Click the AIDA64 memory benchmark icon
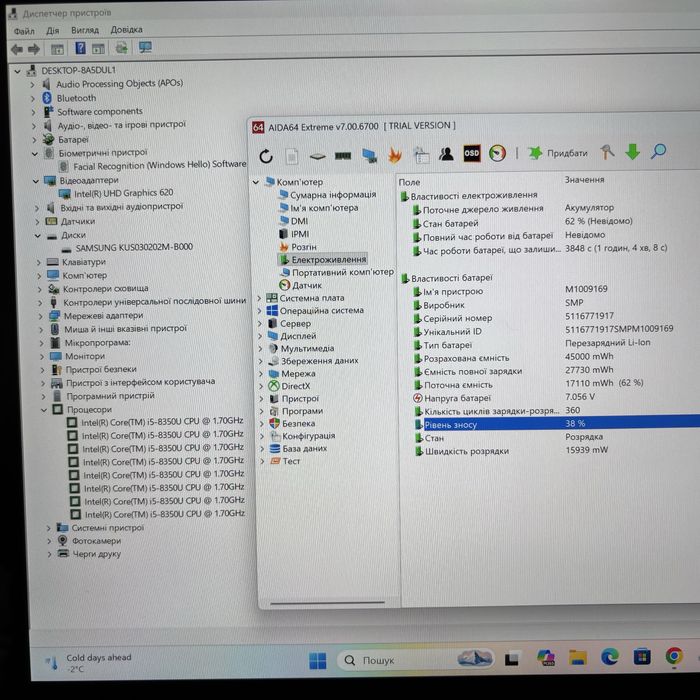The width and height of the screenshot is (700, 700). (x=343, y=155)
